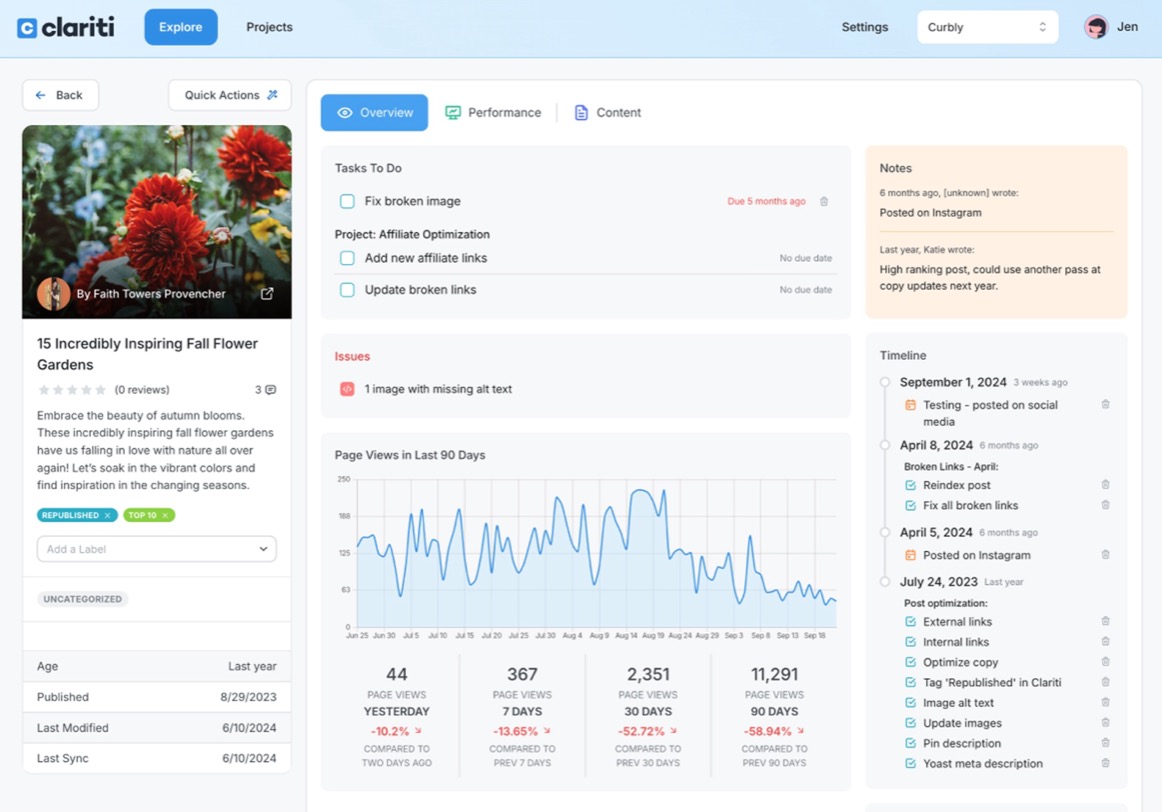Open the Curbly site selector dropdown

click(987, 27)
